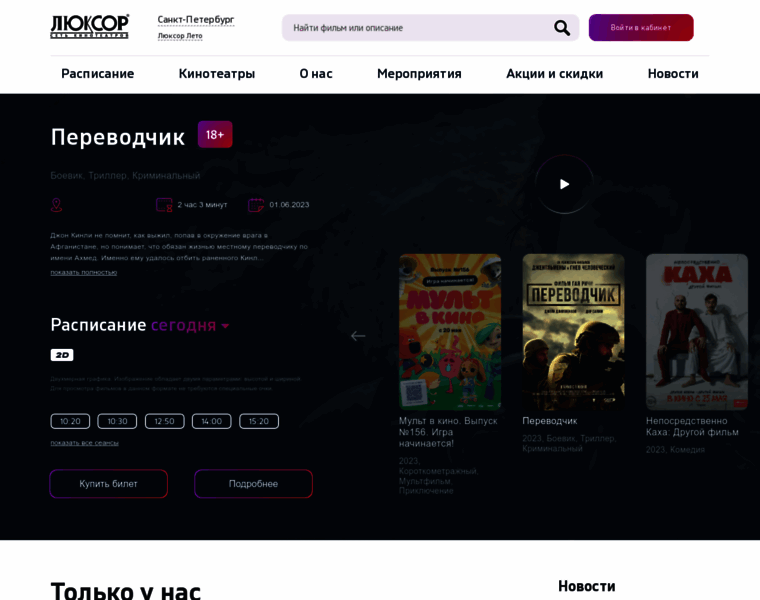Open the Каха poster thumbnail
This screenshot has height=600, width=760.
pyautogui.click(x=697, y=332)
